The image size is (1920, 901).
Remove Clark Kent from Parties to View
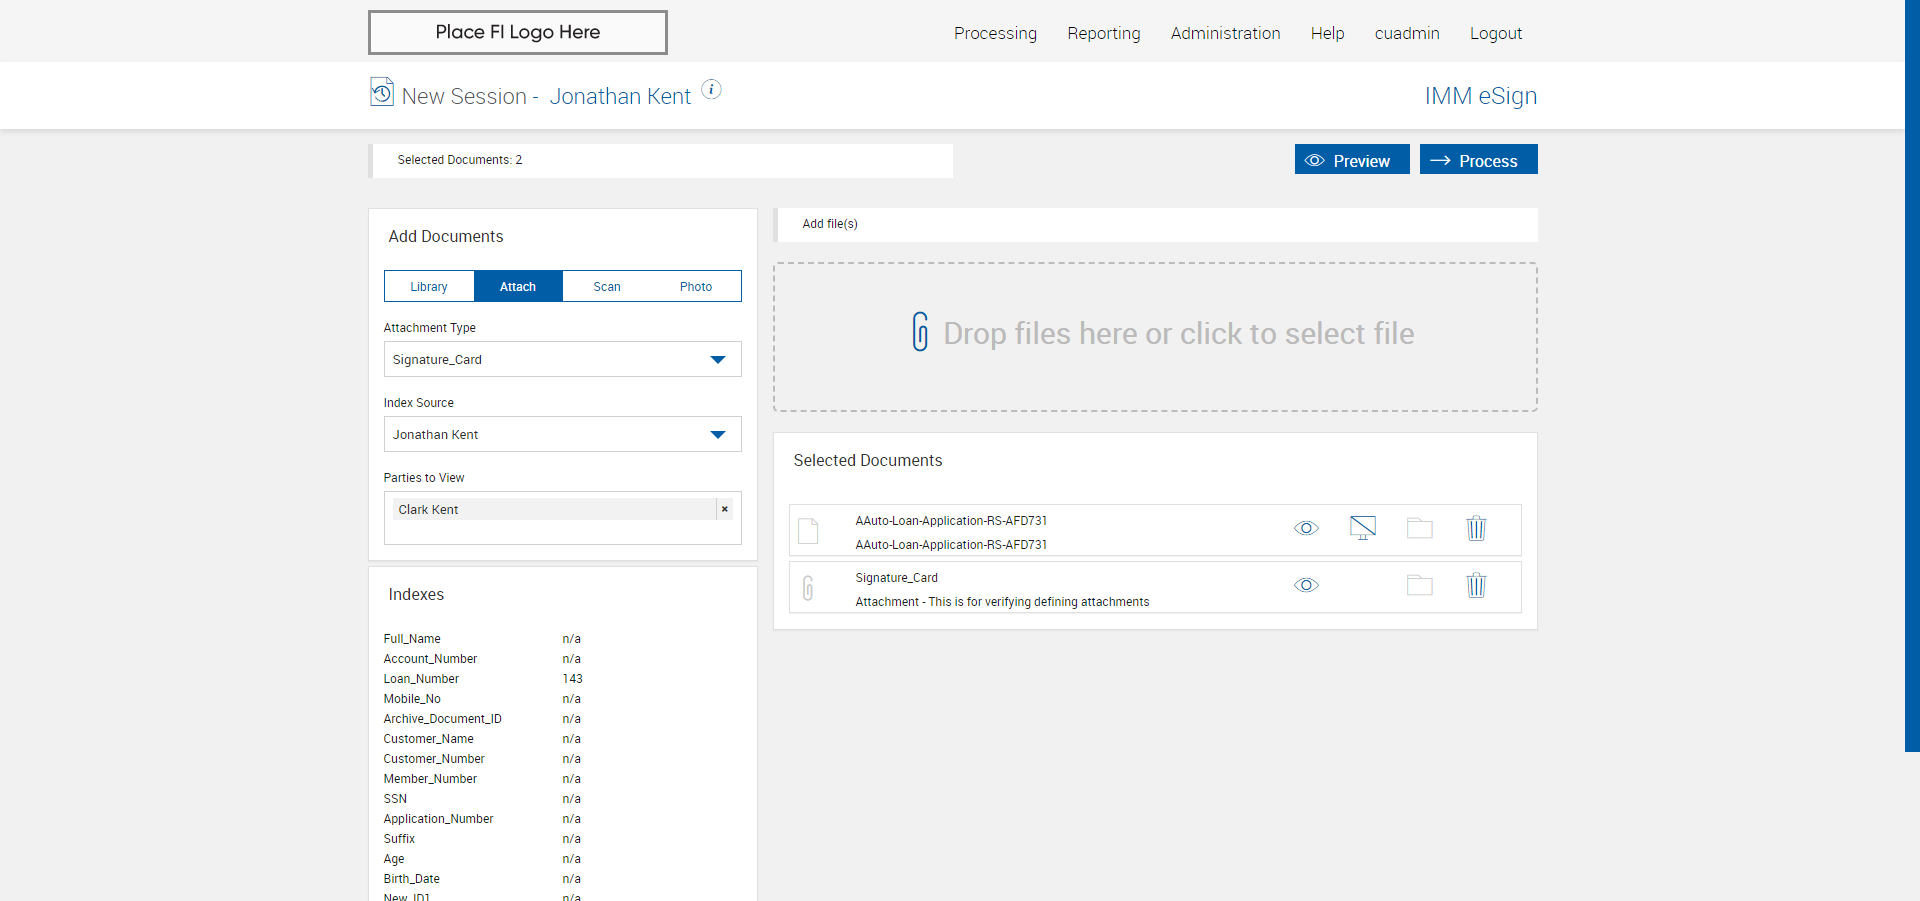pyautogui.click(x=725, y=510)
